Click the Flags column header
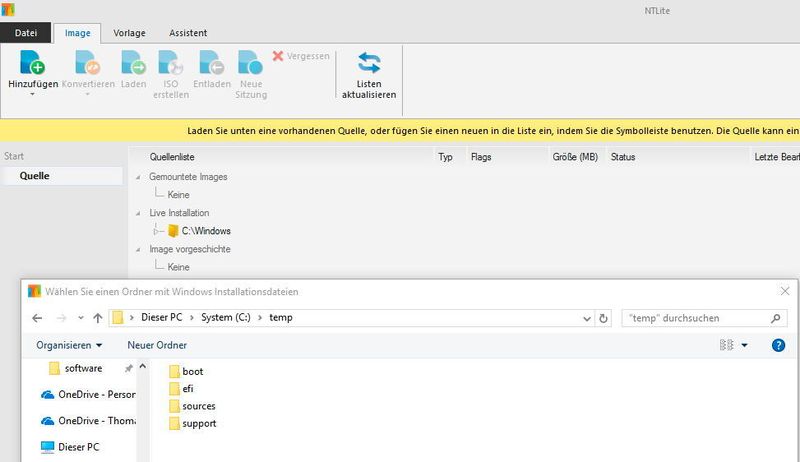 481,157
